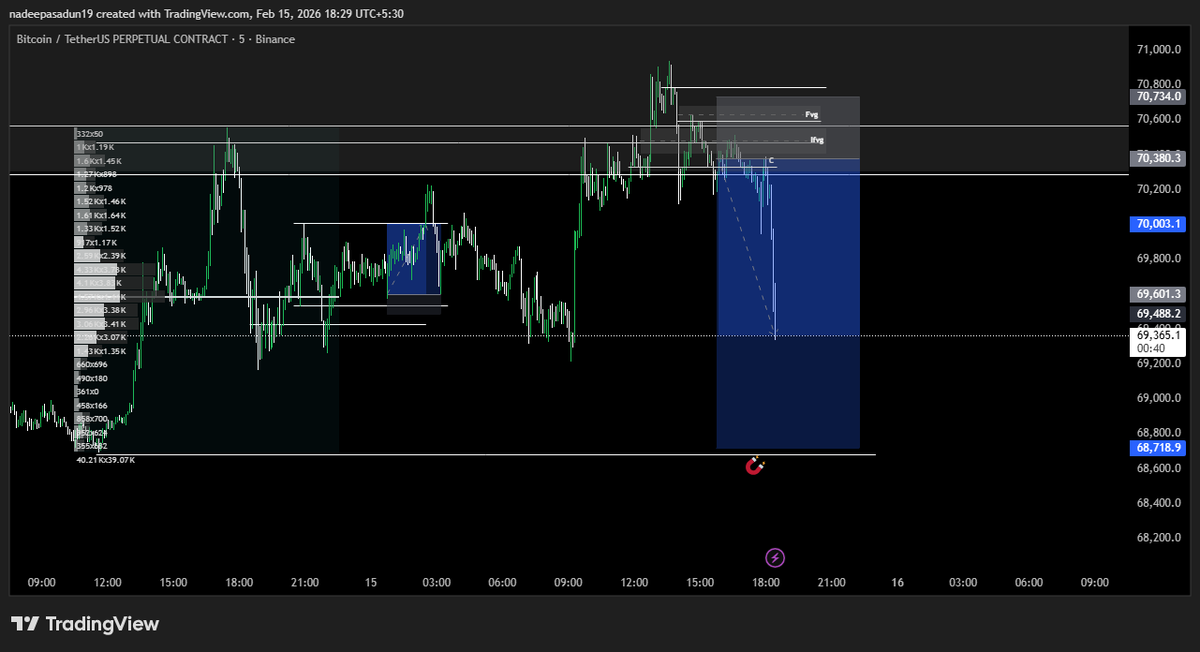Click the 1.52Kx1.46K volume profile row

click(100, 202)
